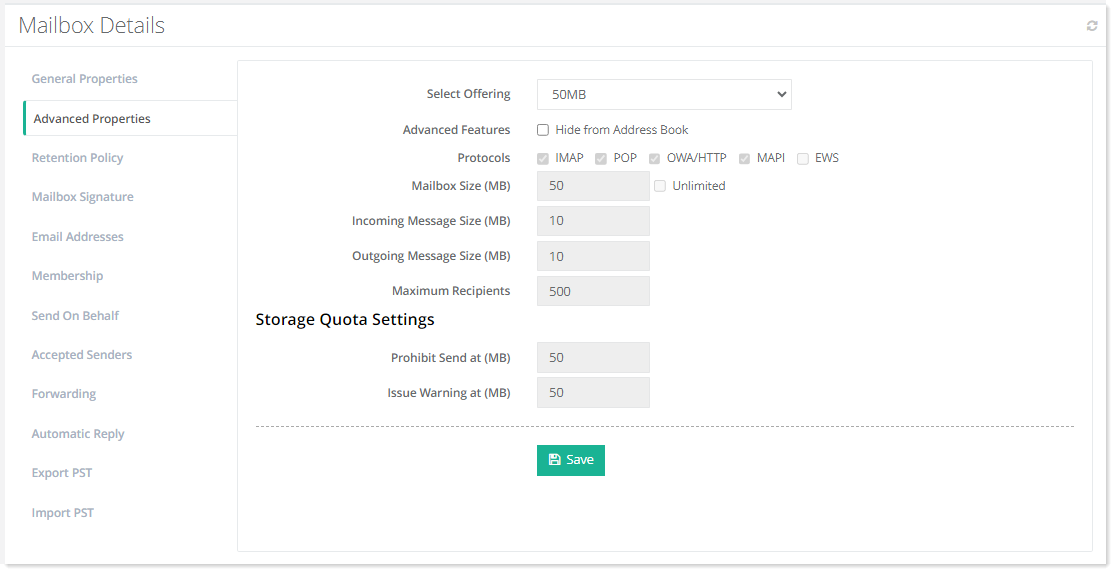The width and height of the screenshot is (1115, 573).
Task: Click the Save button
Action: pyautogui.click(x=570, y=460)
